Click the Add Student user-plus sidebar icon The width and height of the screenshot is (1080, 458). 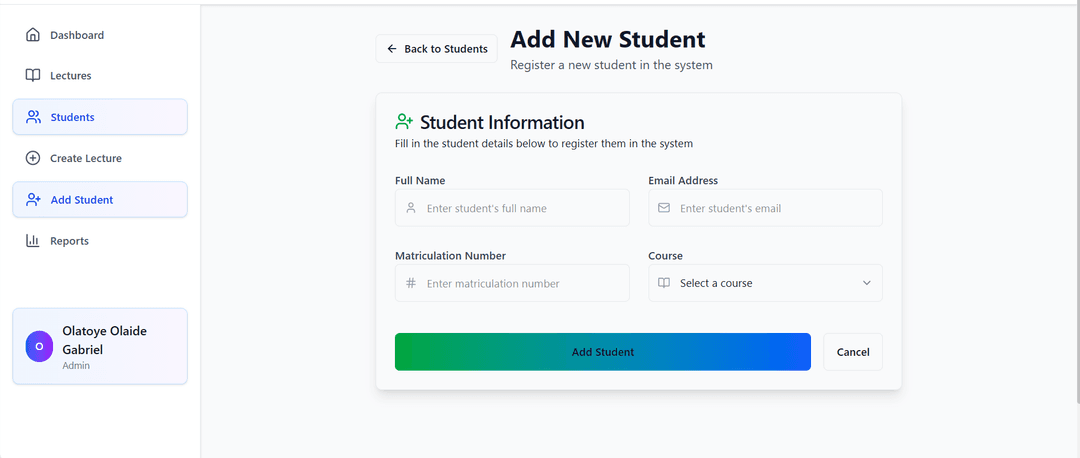click(33, 200)
